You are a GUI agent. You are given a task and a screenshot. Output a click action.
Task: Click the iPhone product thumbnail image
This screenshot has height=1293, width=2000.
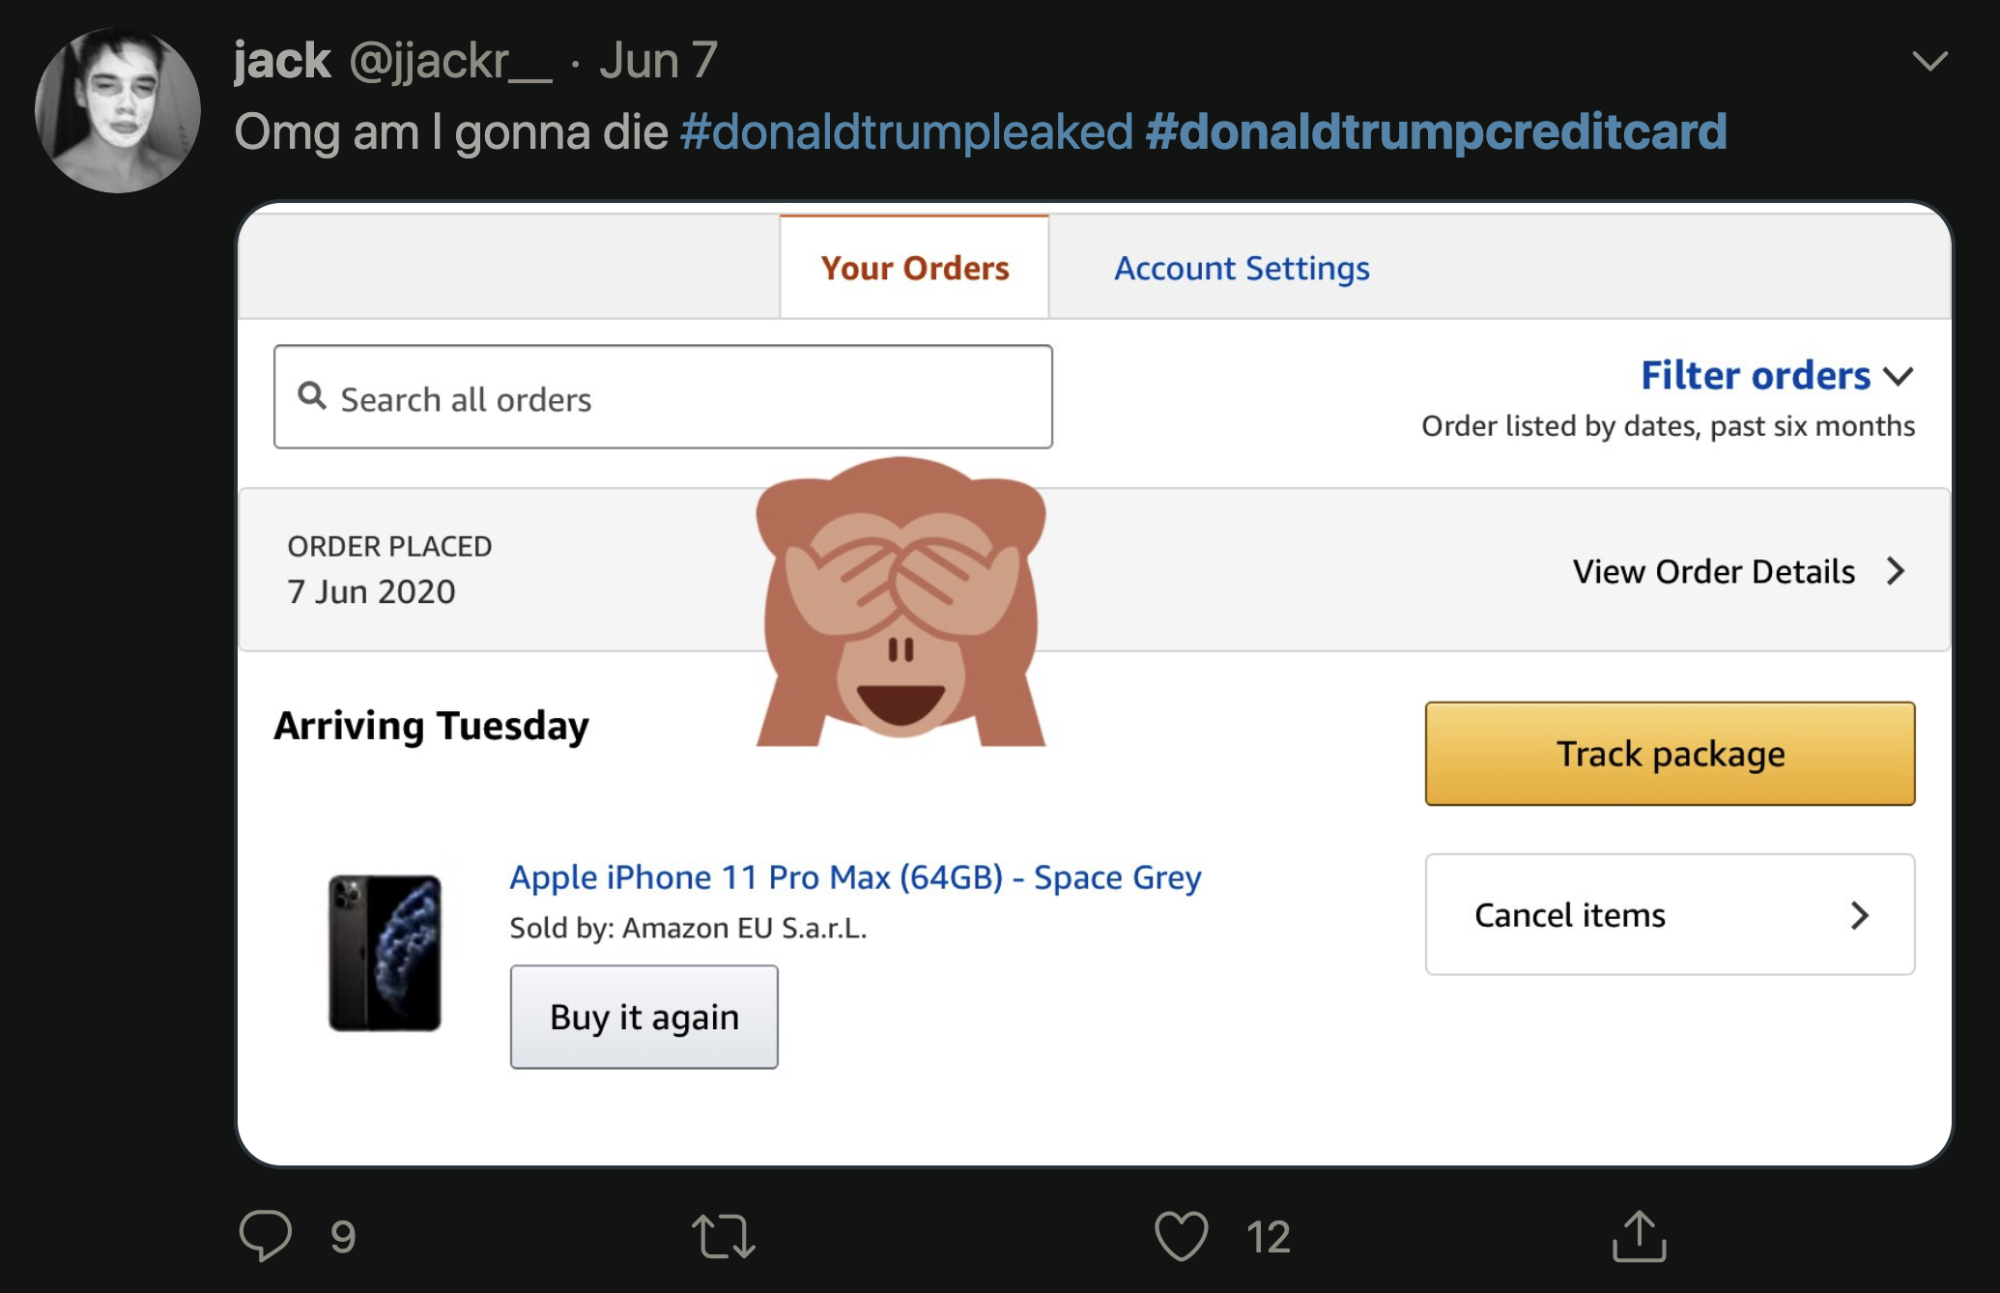385,952
